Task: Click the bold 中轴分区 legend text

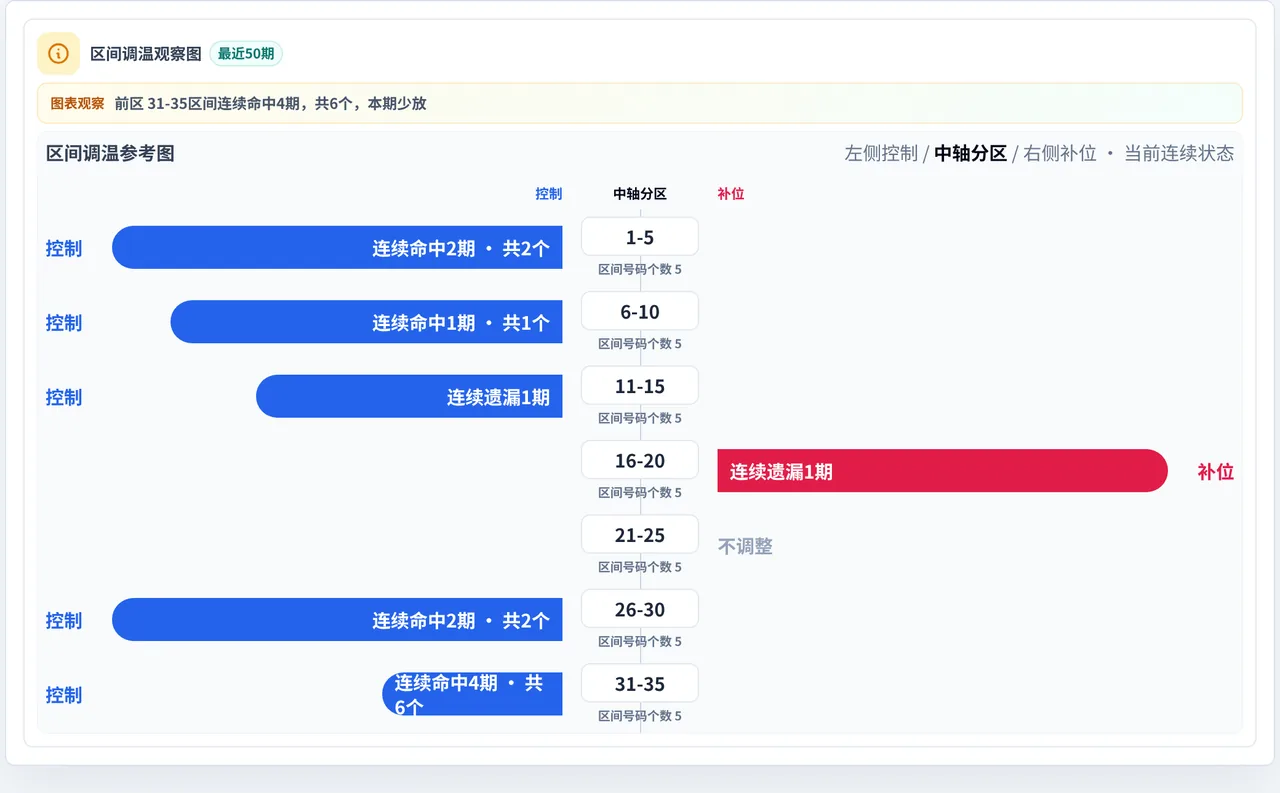Action: (x=971, y=153)
